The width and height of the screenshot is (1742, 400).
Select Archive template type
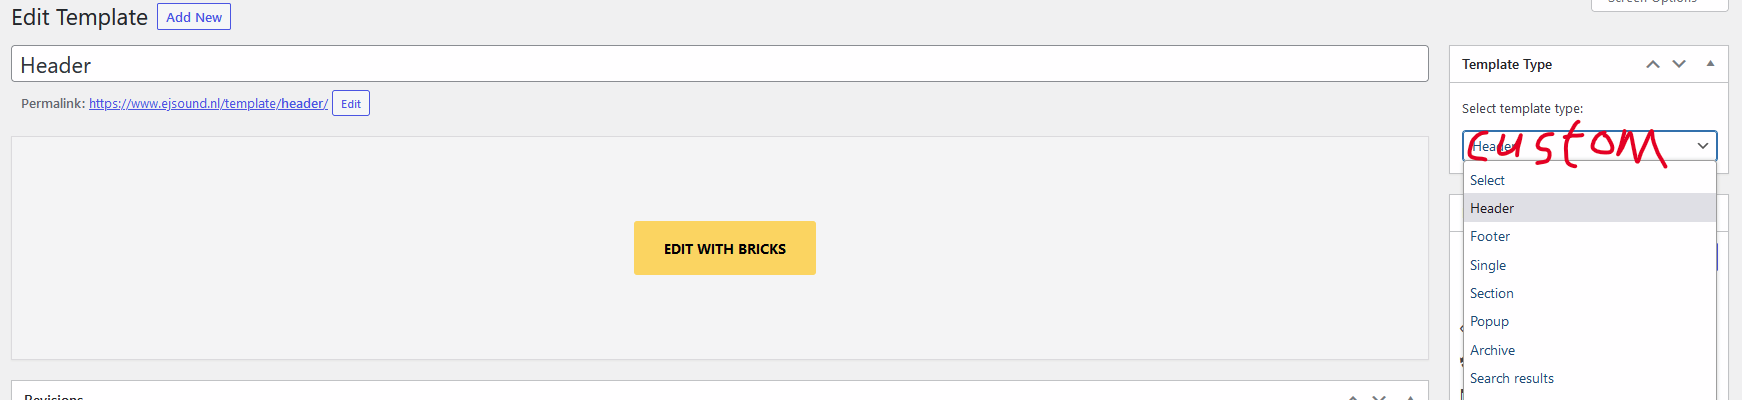tap(1492, 350)
